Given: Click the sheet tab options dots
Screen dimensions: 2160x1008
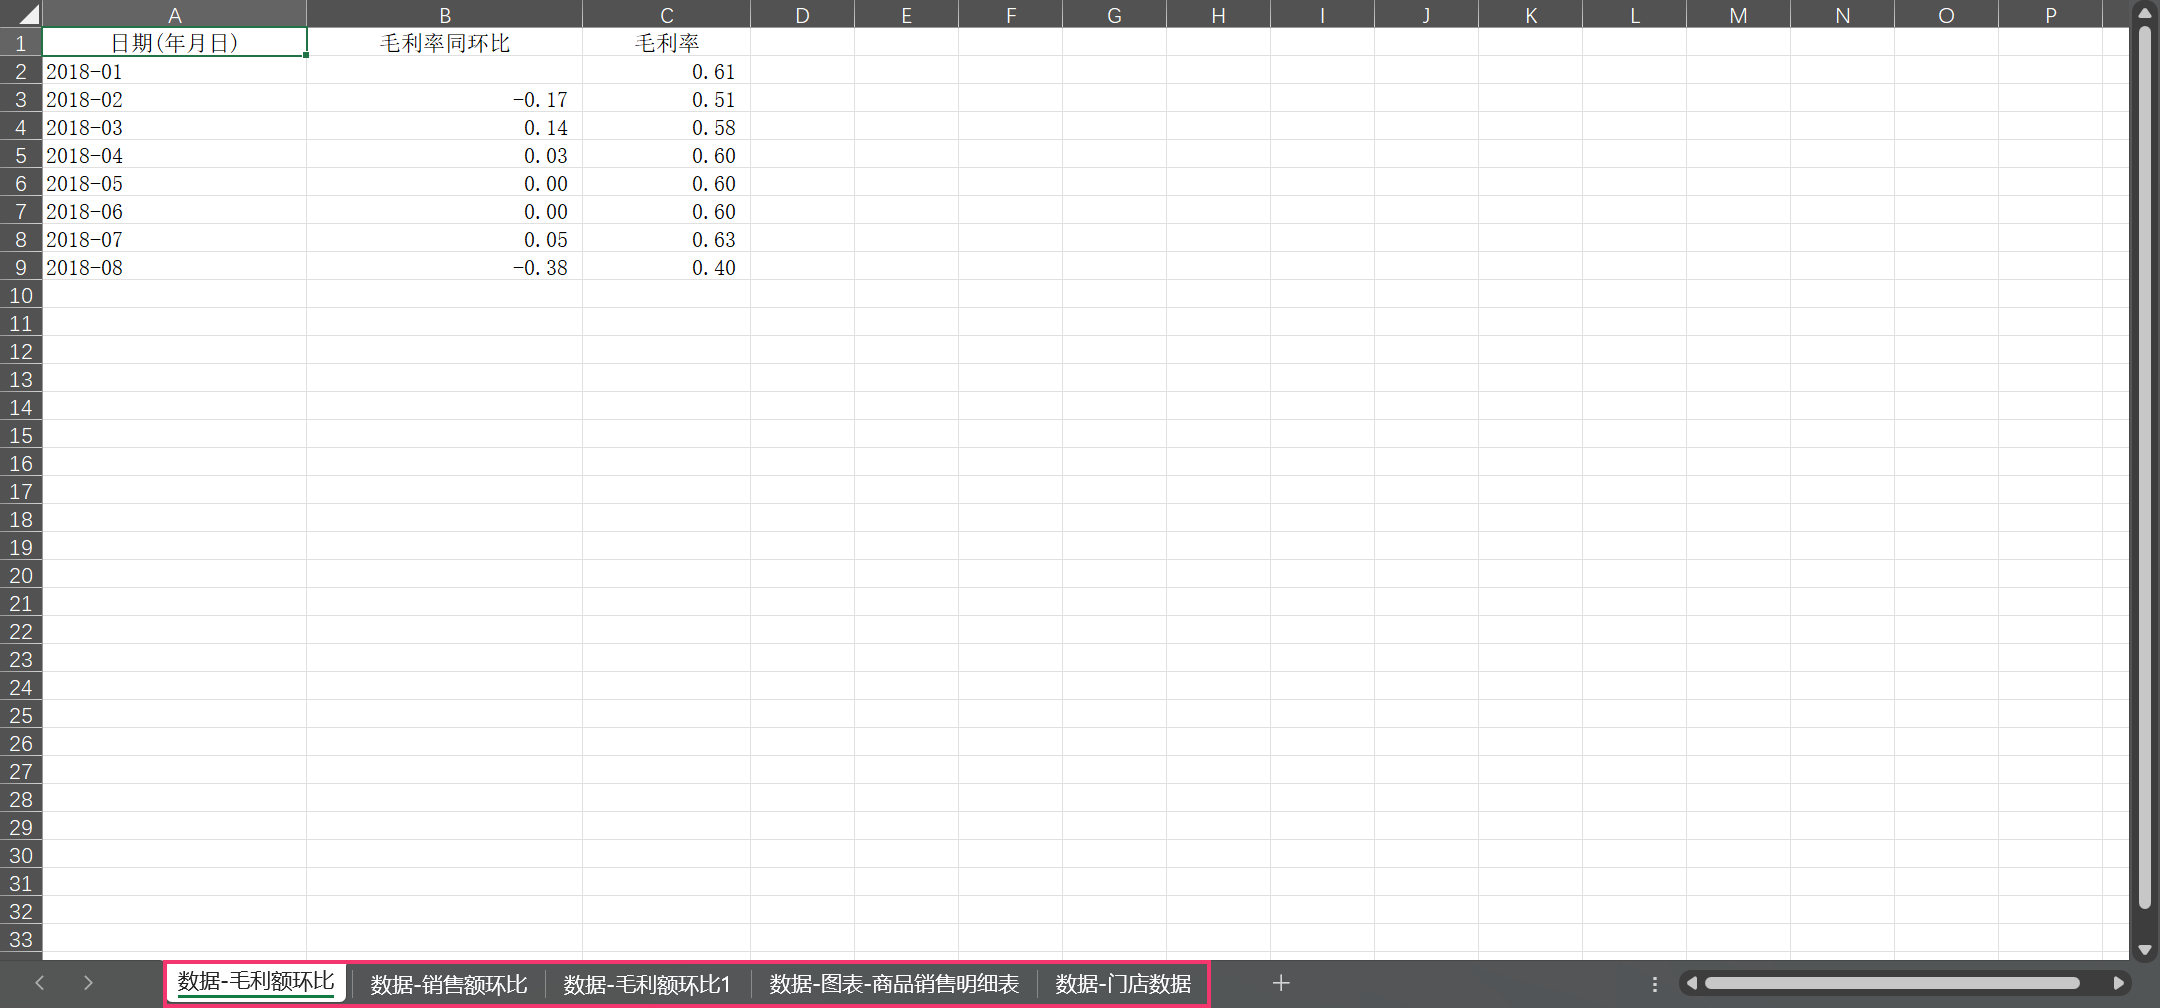Looking at the screenshot, I should click(1655, 984).
